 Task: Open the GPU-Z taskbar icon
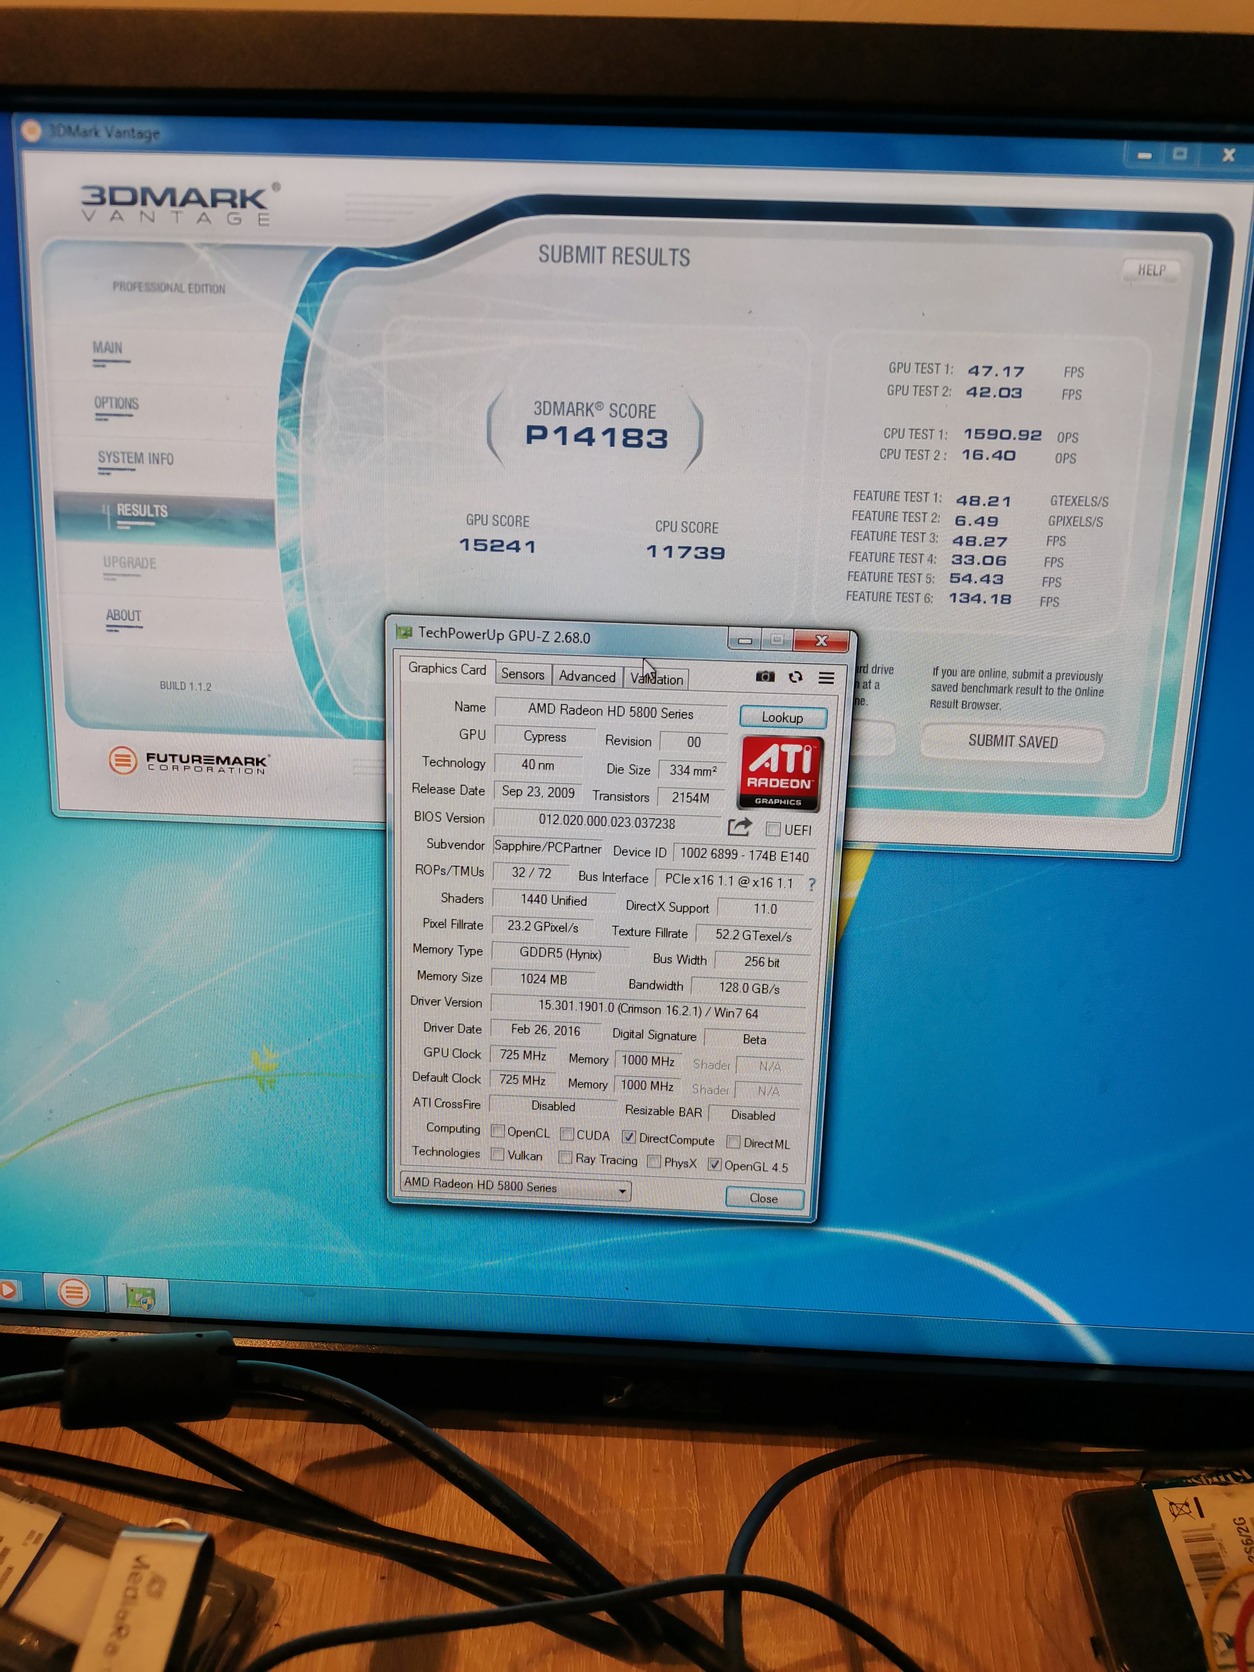(140, 1297)
